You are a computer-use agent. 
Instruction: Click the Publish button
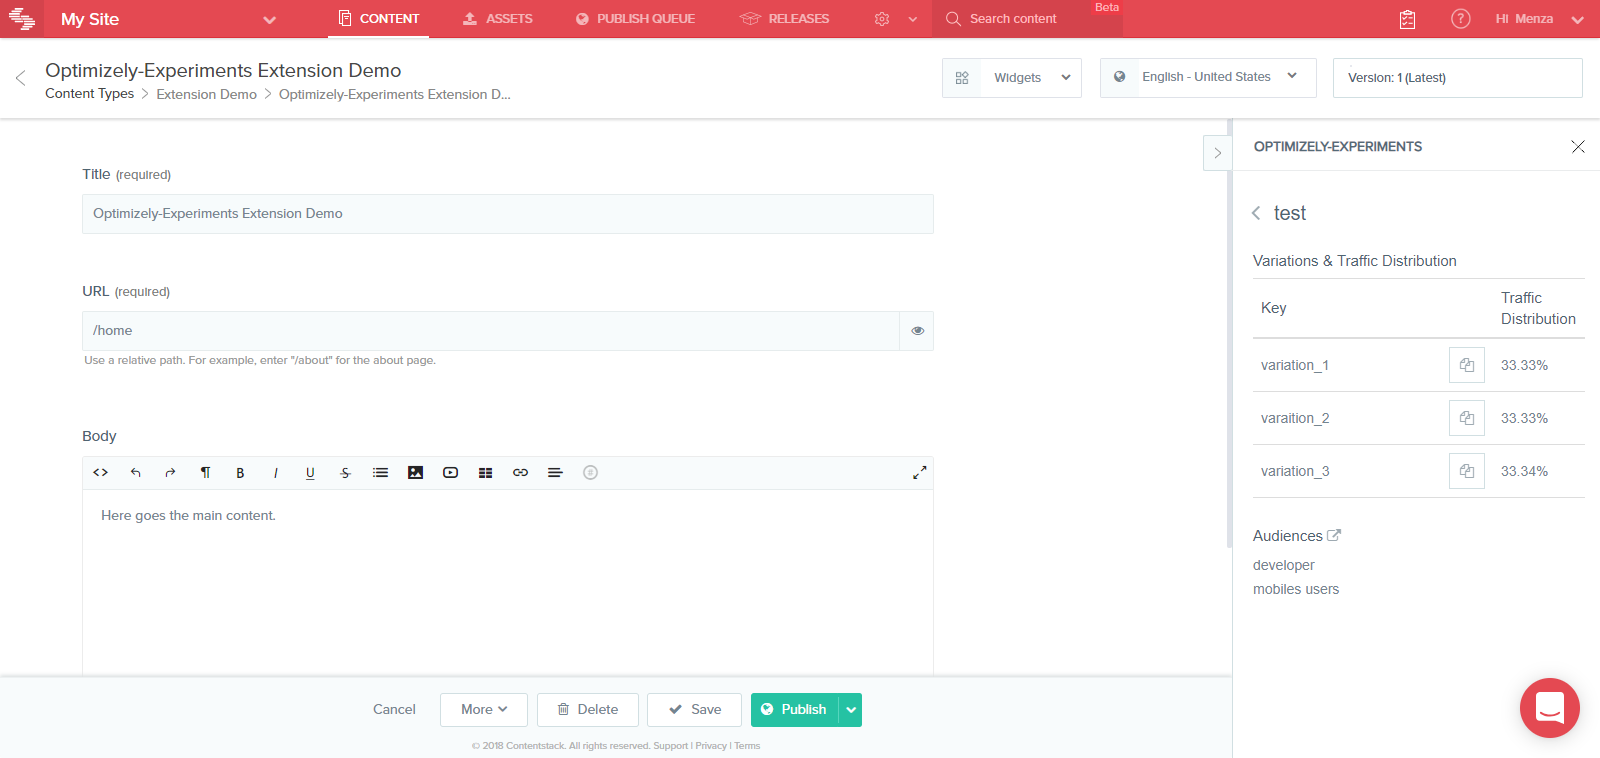[795, 710]
